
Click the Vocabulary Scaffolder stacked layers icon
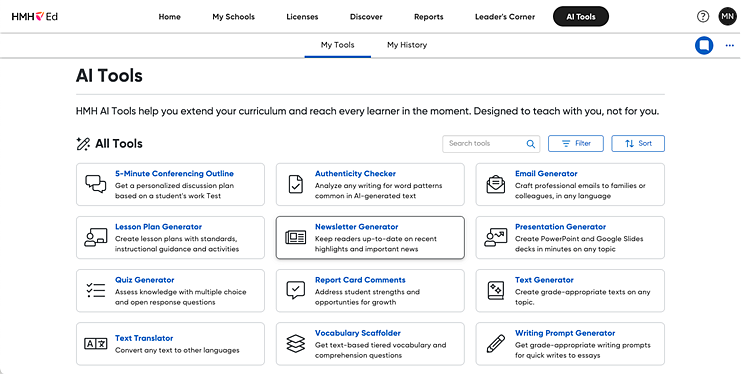click(x=296, y=344)
